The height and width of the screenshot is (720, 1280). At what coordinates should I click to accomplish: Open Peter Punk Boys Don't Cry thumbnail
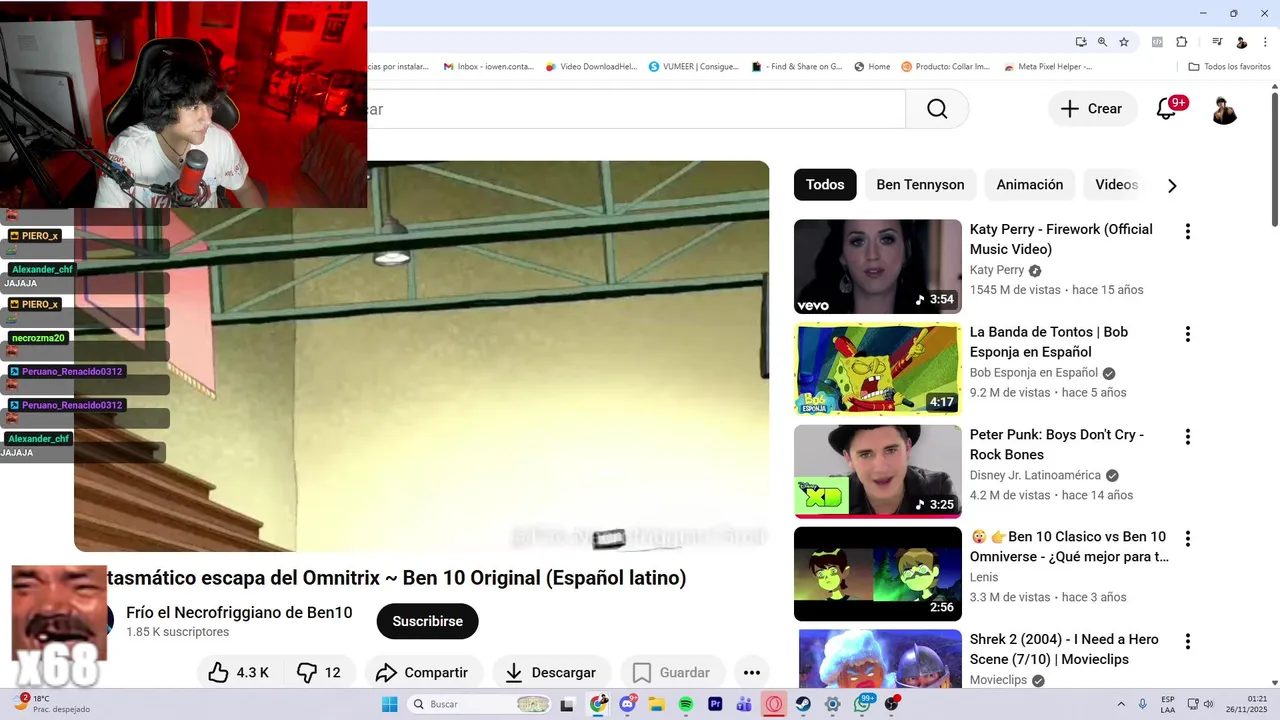coord(878,472)
